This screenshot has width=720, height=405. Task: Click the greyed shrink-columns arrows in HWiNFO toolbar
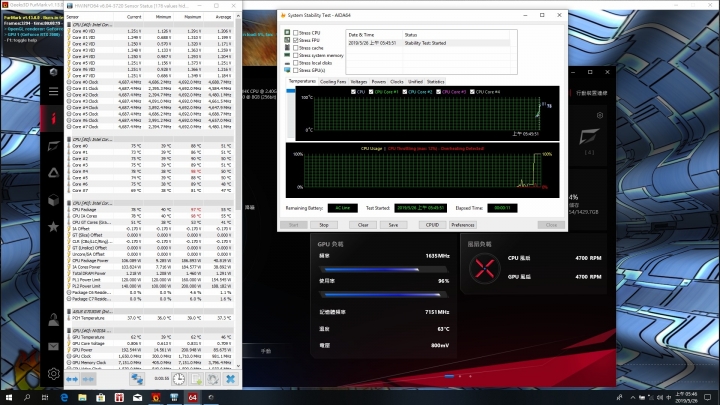88,379
